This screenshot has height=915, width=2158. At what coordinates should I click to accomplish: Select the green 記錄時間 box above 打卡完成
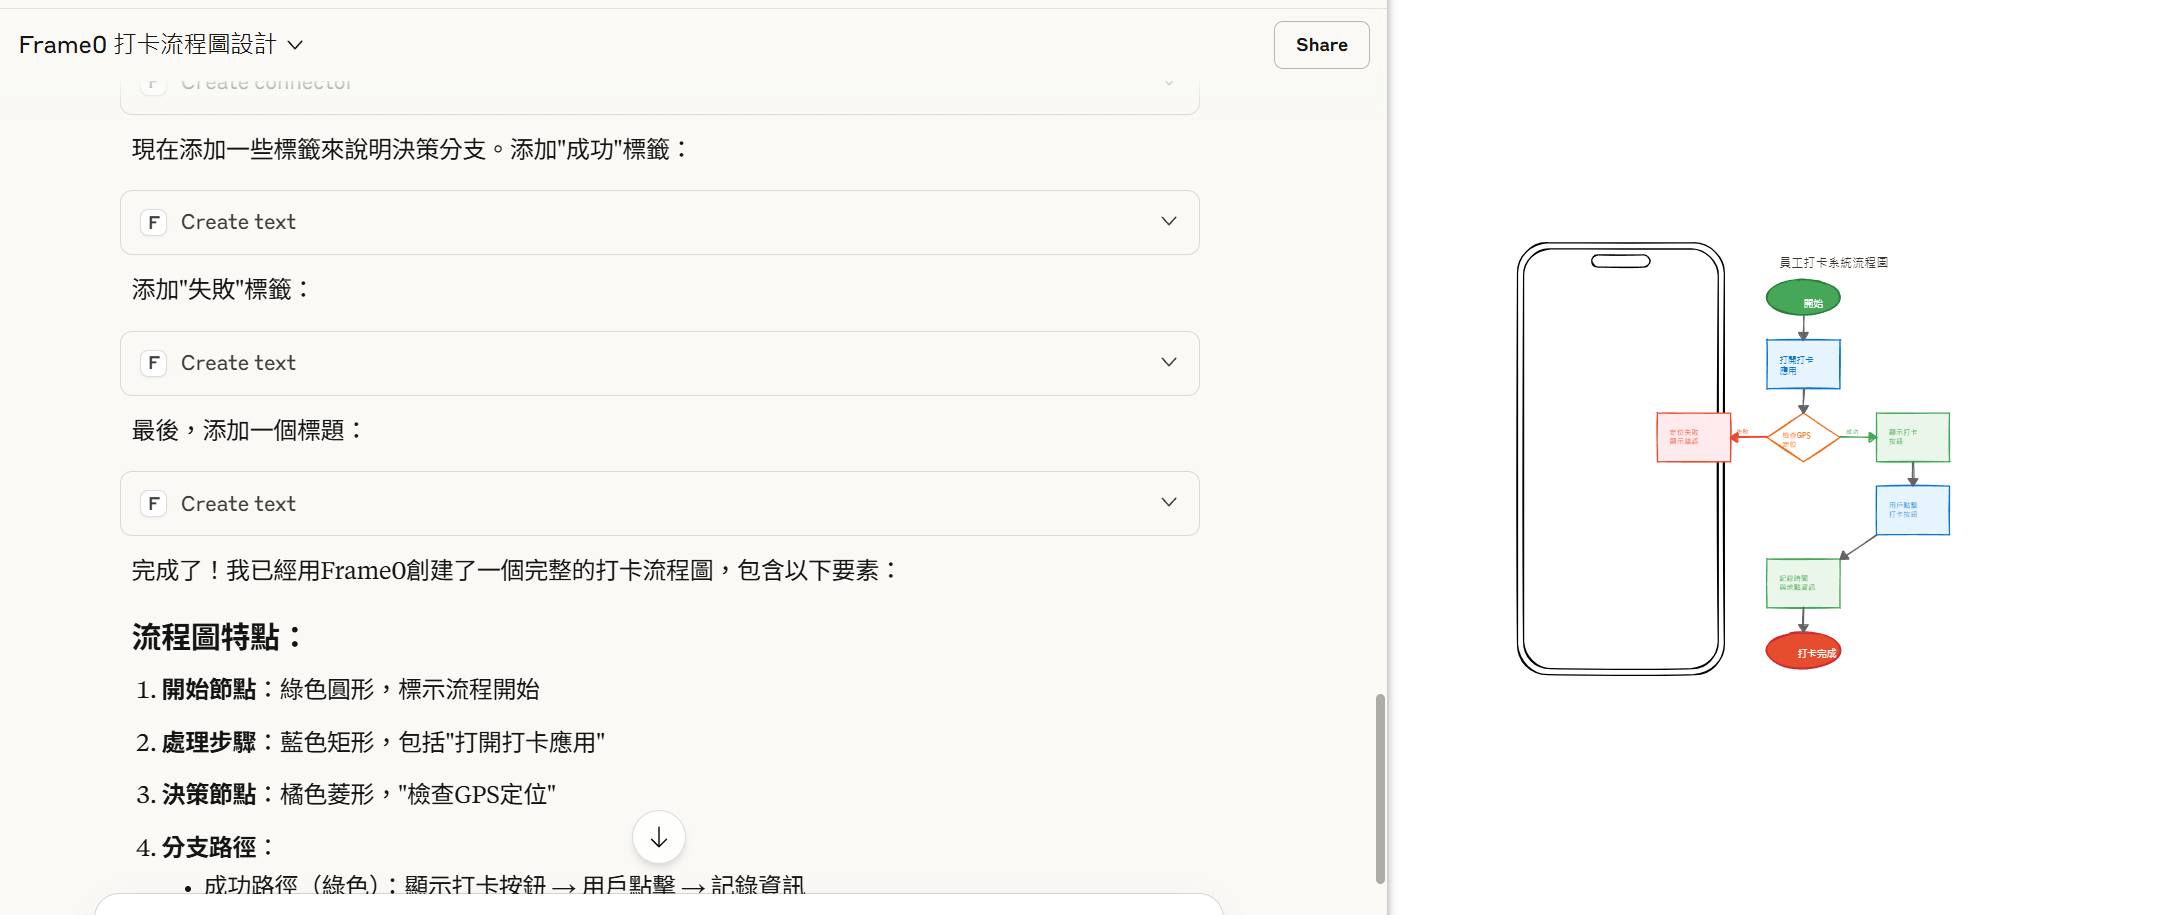click(1803, 583)
